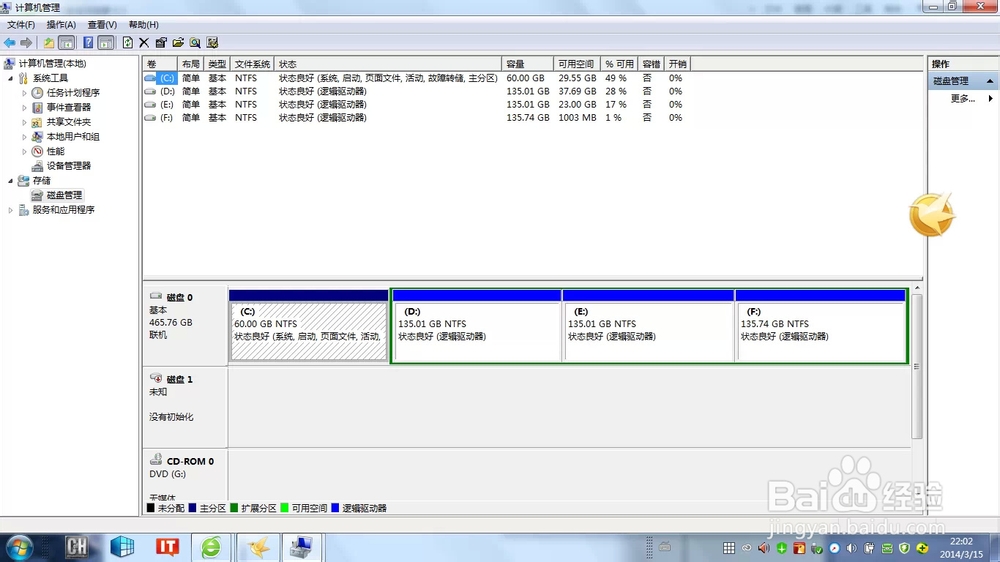Click the 未分配 black legend swatch
This screenshot has height=562, width=1000.
click(151, 508)
